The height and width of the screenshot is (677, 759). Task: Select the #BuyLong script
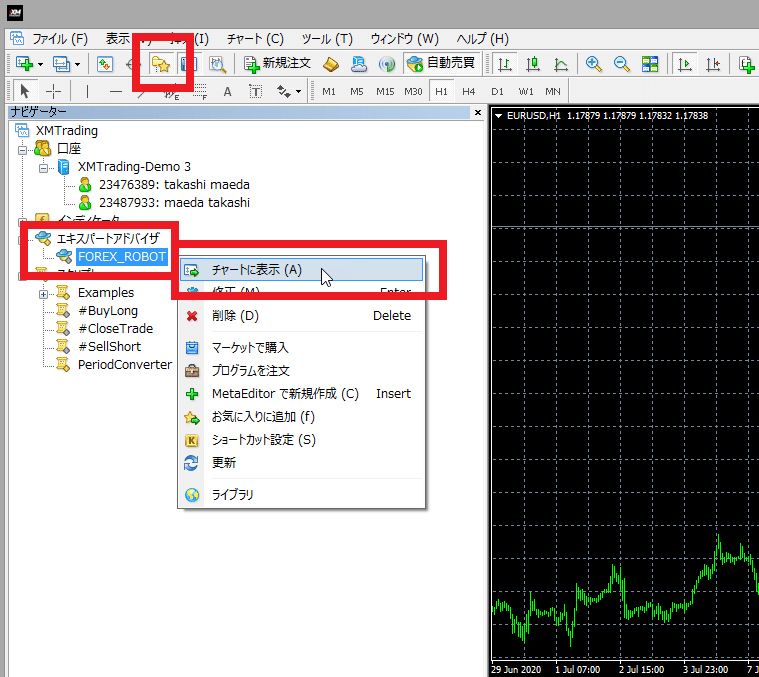click(108, 311)
